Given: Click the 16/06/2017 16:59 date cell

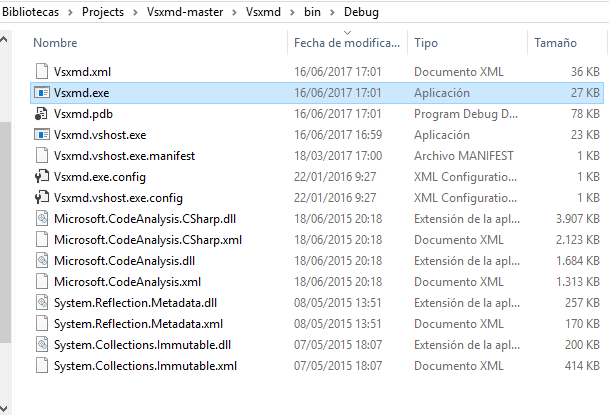Looking at the screenshot, I should [338, 135].
